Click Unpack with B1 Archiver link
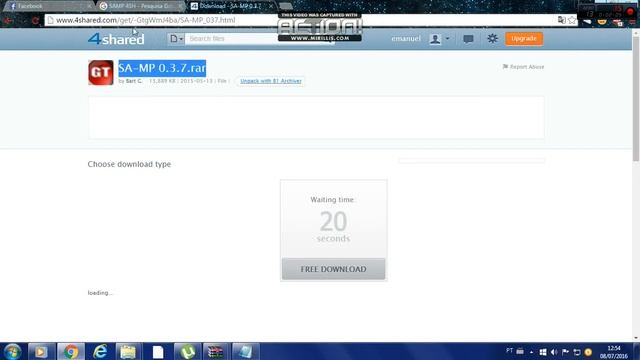The height and width of the screenshot is (360, 640). point(271,81)
